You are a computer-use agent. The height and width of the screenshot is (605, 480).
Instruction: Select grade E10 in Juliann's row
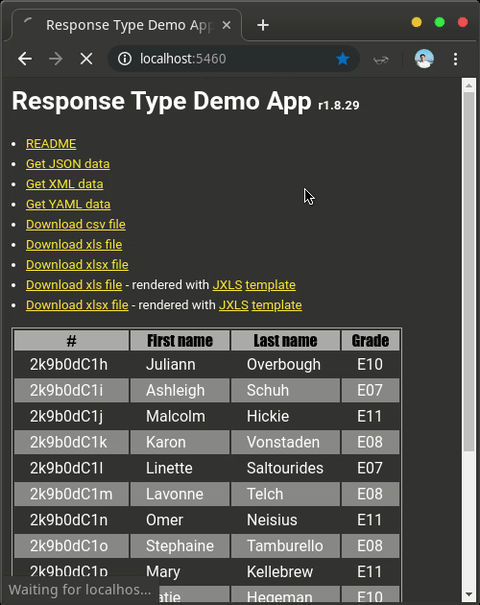point(370,365)
